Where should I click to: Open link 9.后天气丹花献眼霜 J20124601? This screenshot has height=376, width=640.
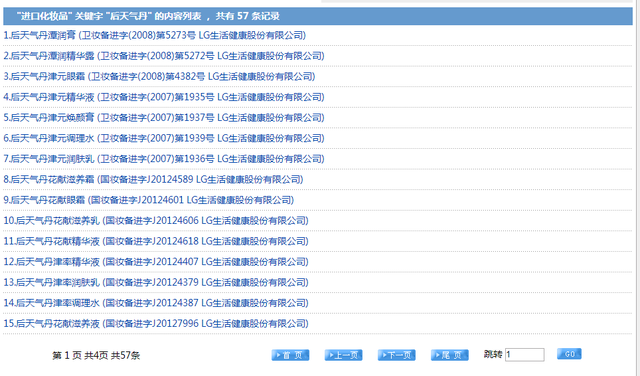149,200
